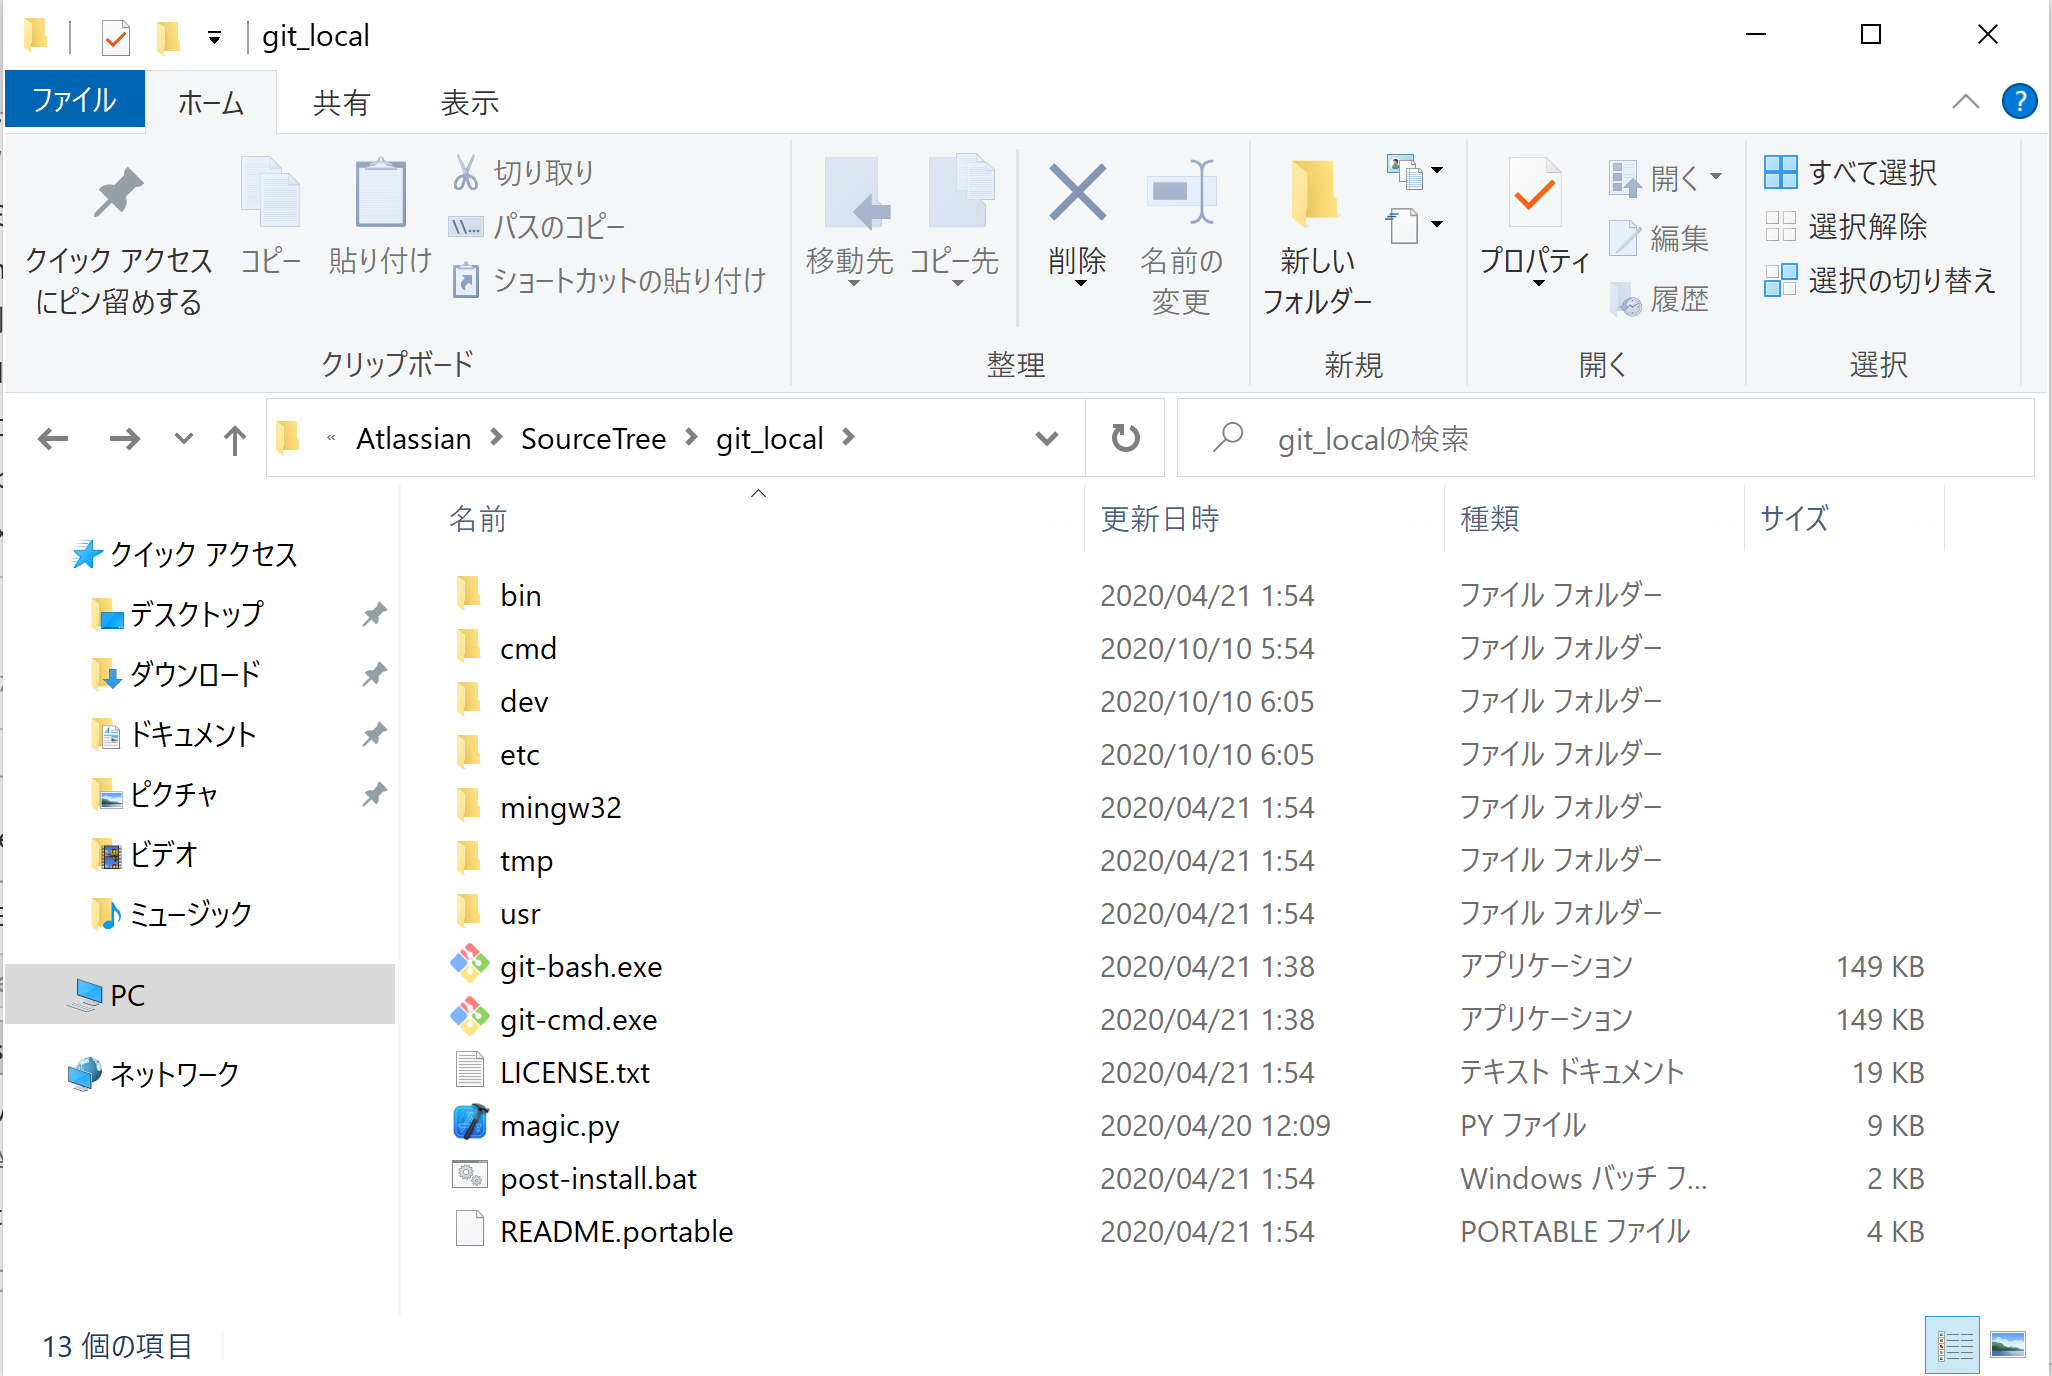Refresh the folder view
Screen dimensions: 2052x1376
point(1124,437)
